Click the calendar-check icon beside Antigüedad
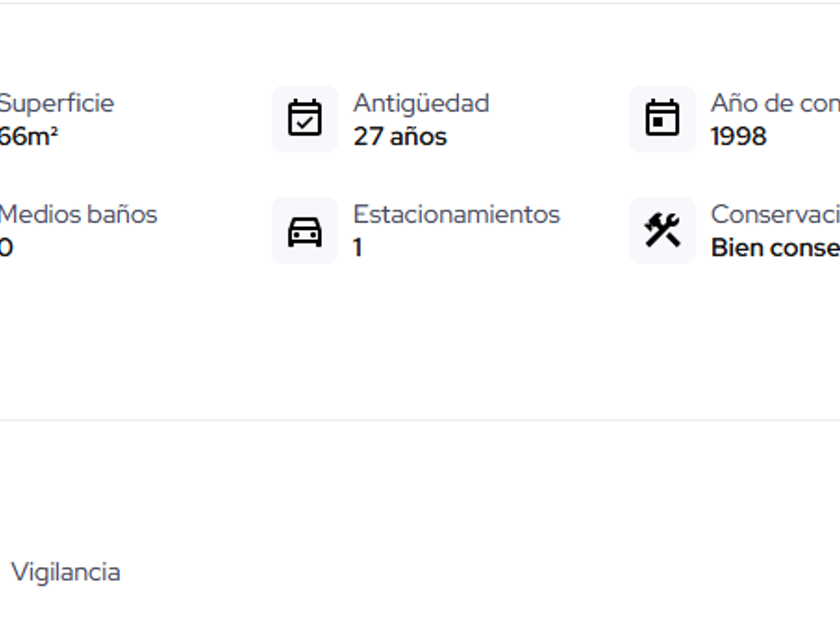The image size is (840, 630). [305, 118]
